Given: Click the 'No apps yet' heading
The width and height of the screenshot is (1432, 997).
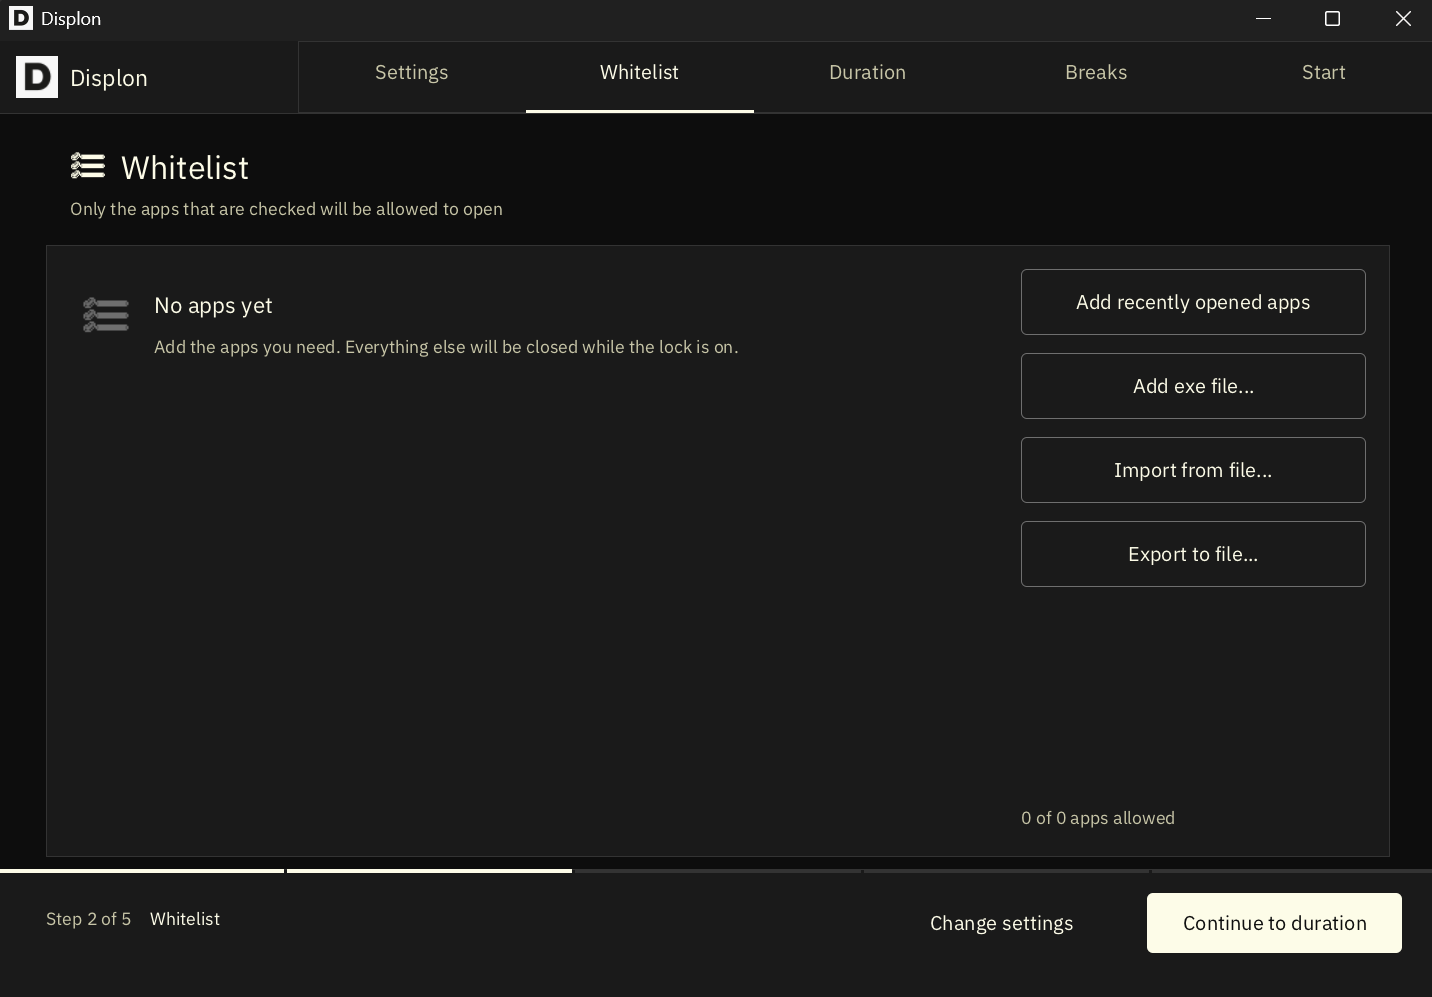Looking at the screenshot, I should (x=213, y=306).
